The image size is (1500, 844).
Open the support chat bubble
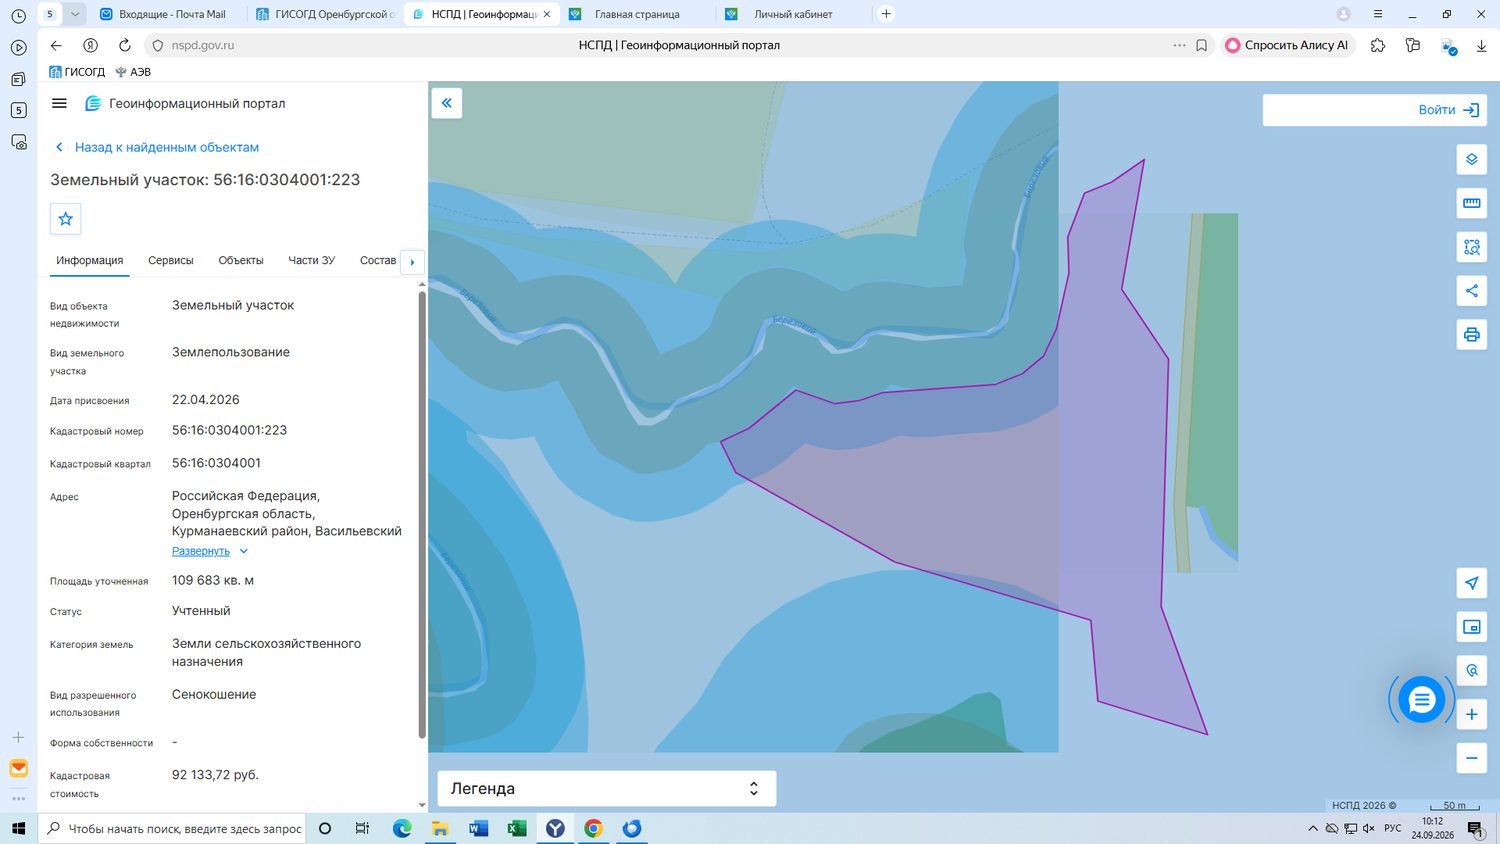1421,700
